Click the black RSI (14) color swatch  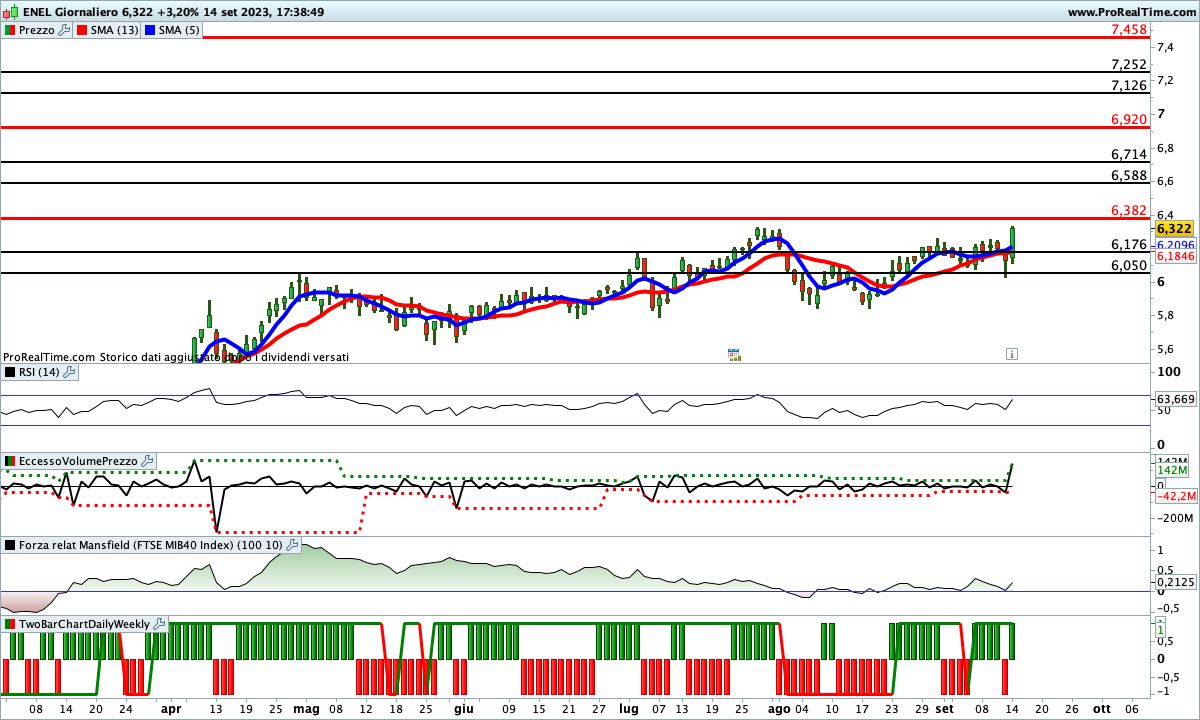(x=10, y=372)
